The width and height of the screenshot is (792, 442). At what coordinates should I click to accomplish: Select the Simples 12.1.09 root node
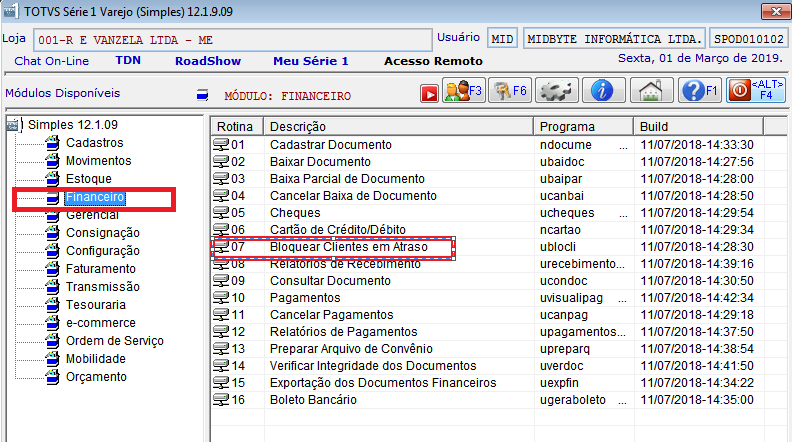tap(73, 125)
